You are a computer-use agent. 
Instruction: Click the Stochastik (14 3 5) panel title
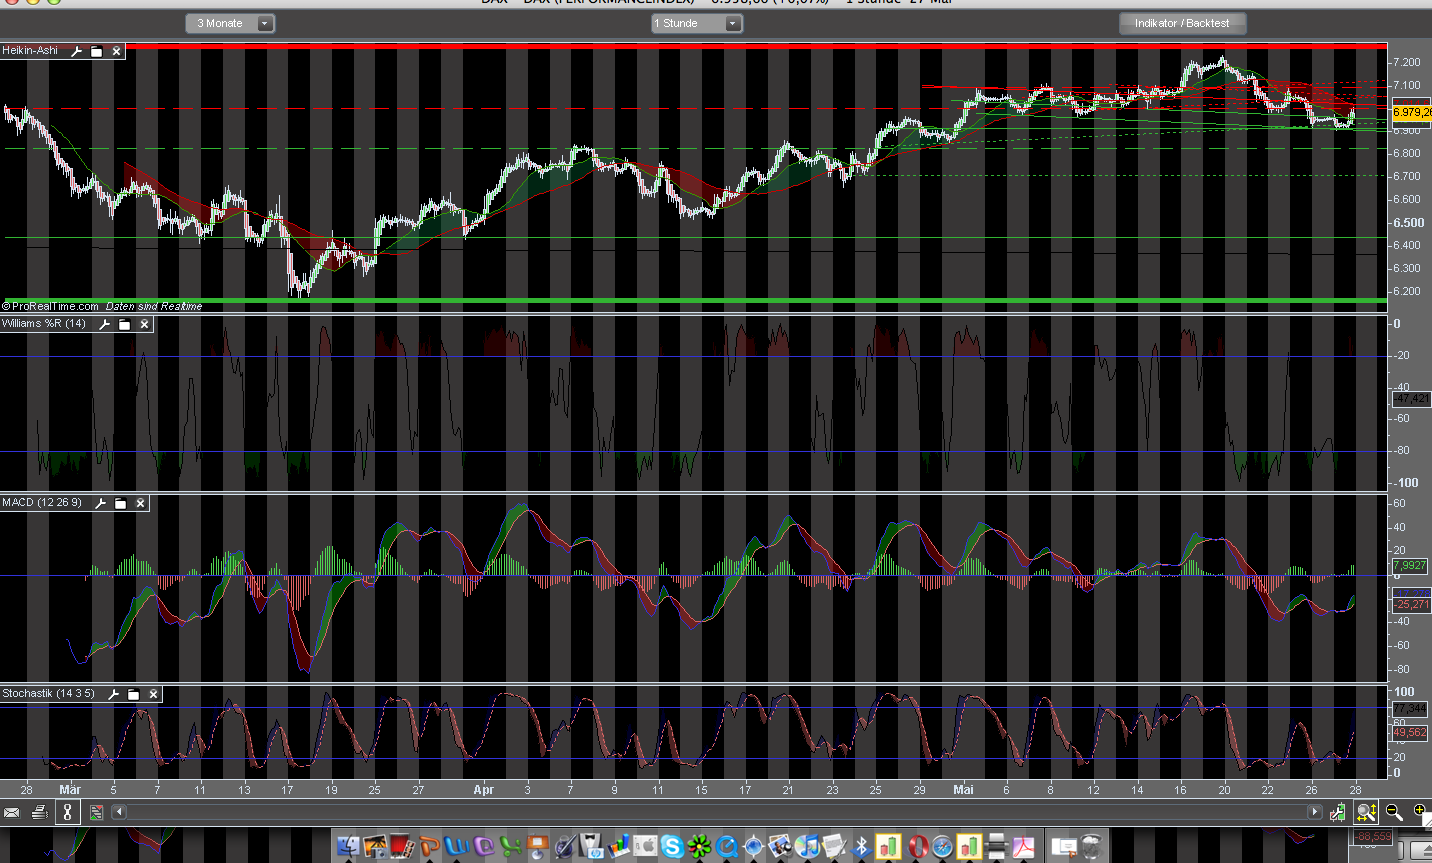tap(48, 693)
